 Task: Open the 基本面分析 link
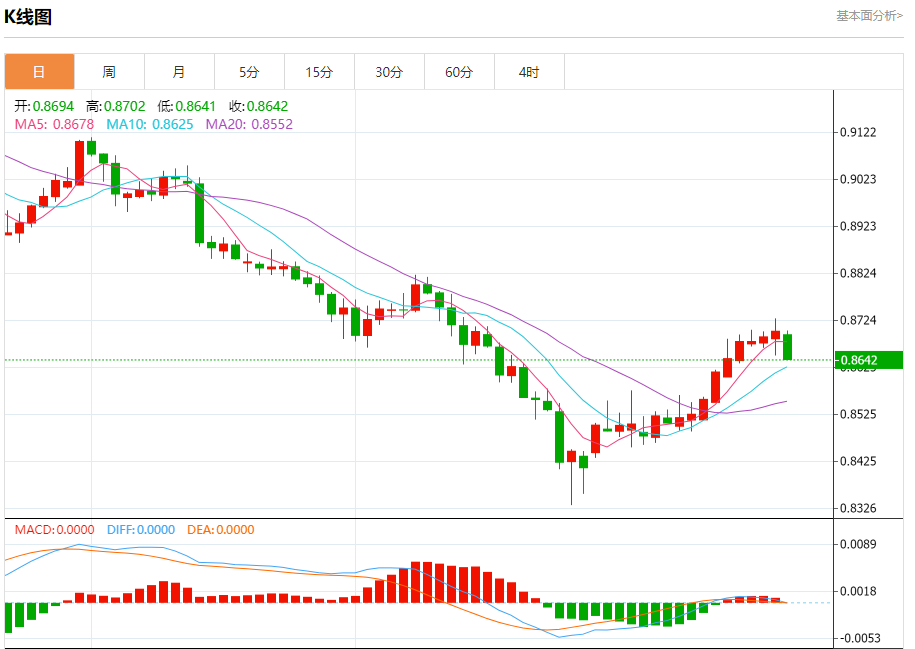pos(869,16)
